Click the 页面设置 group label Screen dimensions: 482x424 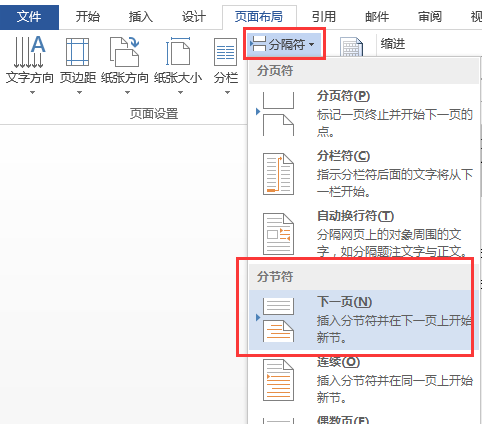pos(154,114)
